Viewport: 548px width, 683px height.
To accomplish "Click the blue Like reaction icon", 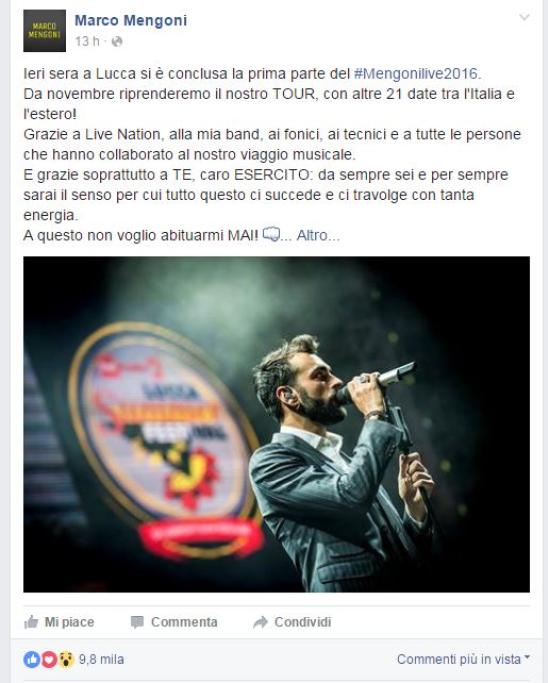I will point(31,659).
